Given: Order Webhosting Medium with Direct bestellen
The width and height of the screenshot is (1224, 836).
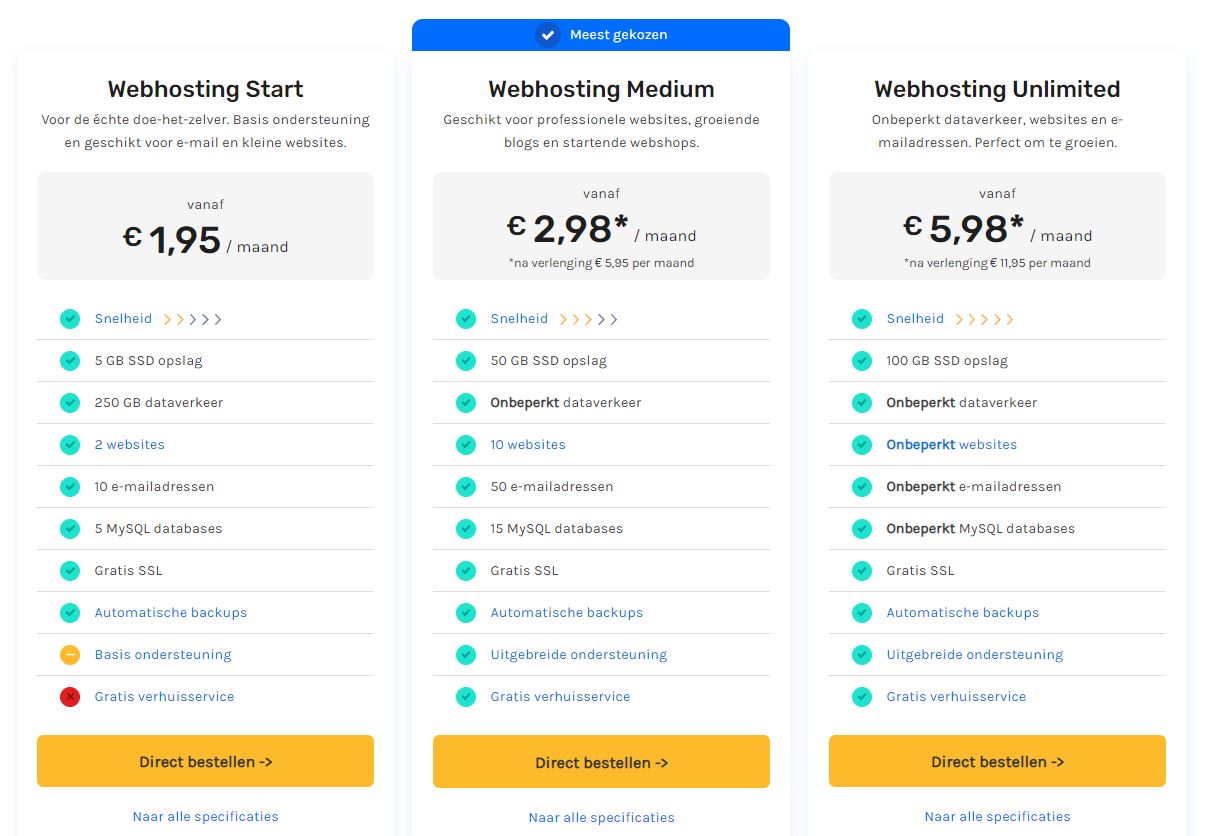Looking at the screenshot, I should point(601,763).
